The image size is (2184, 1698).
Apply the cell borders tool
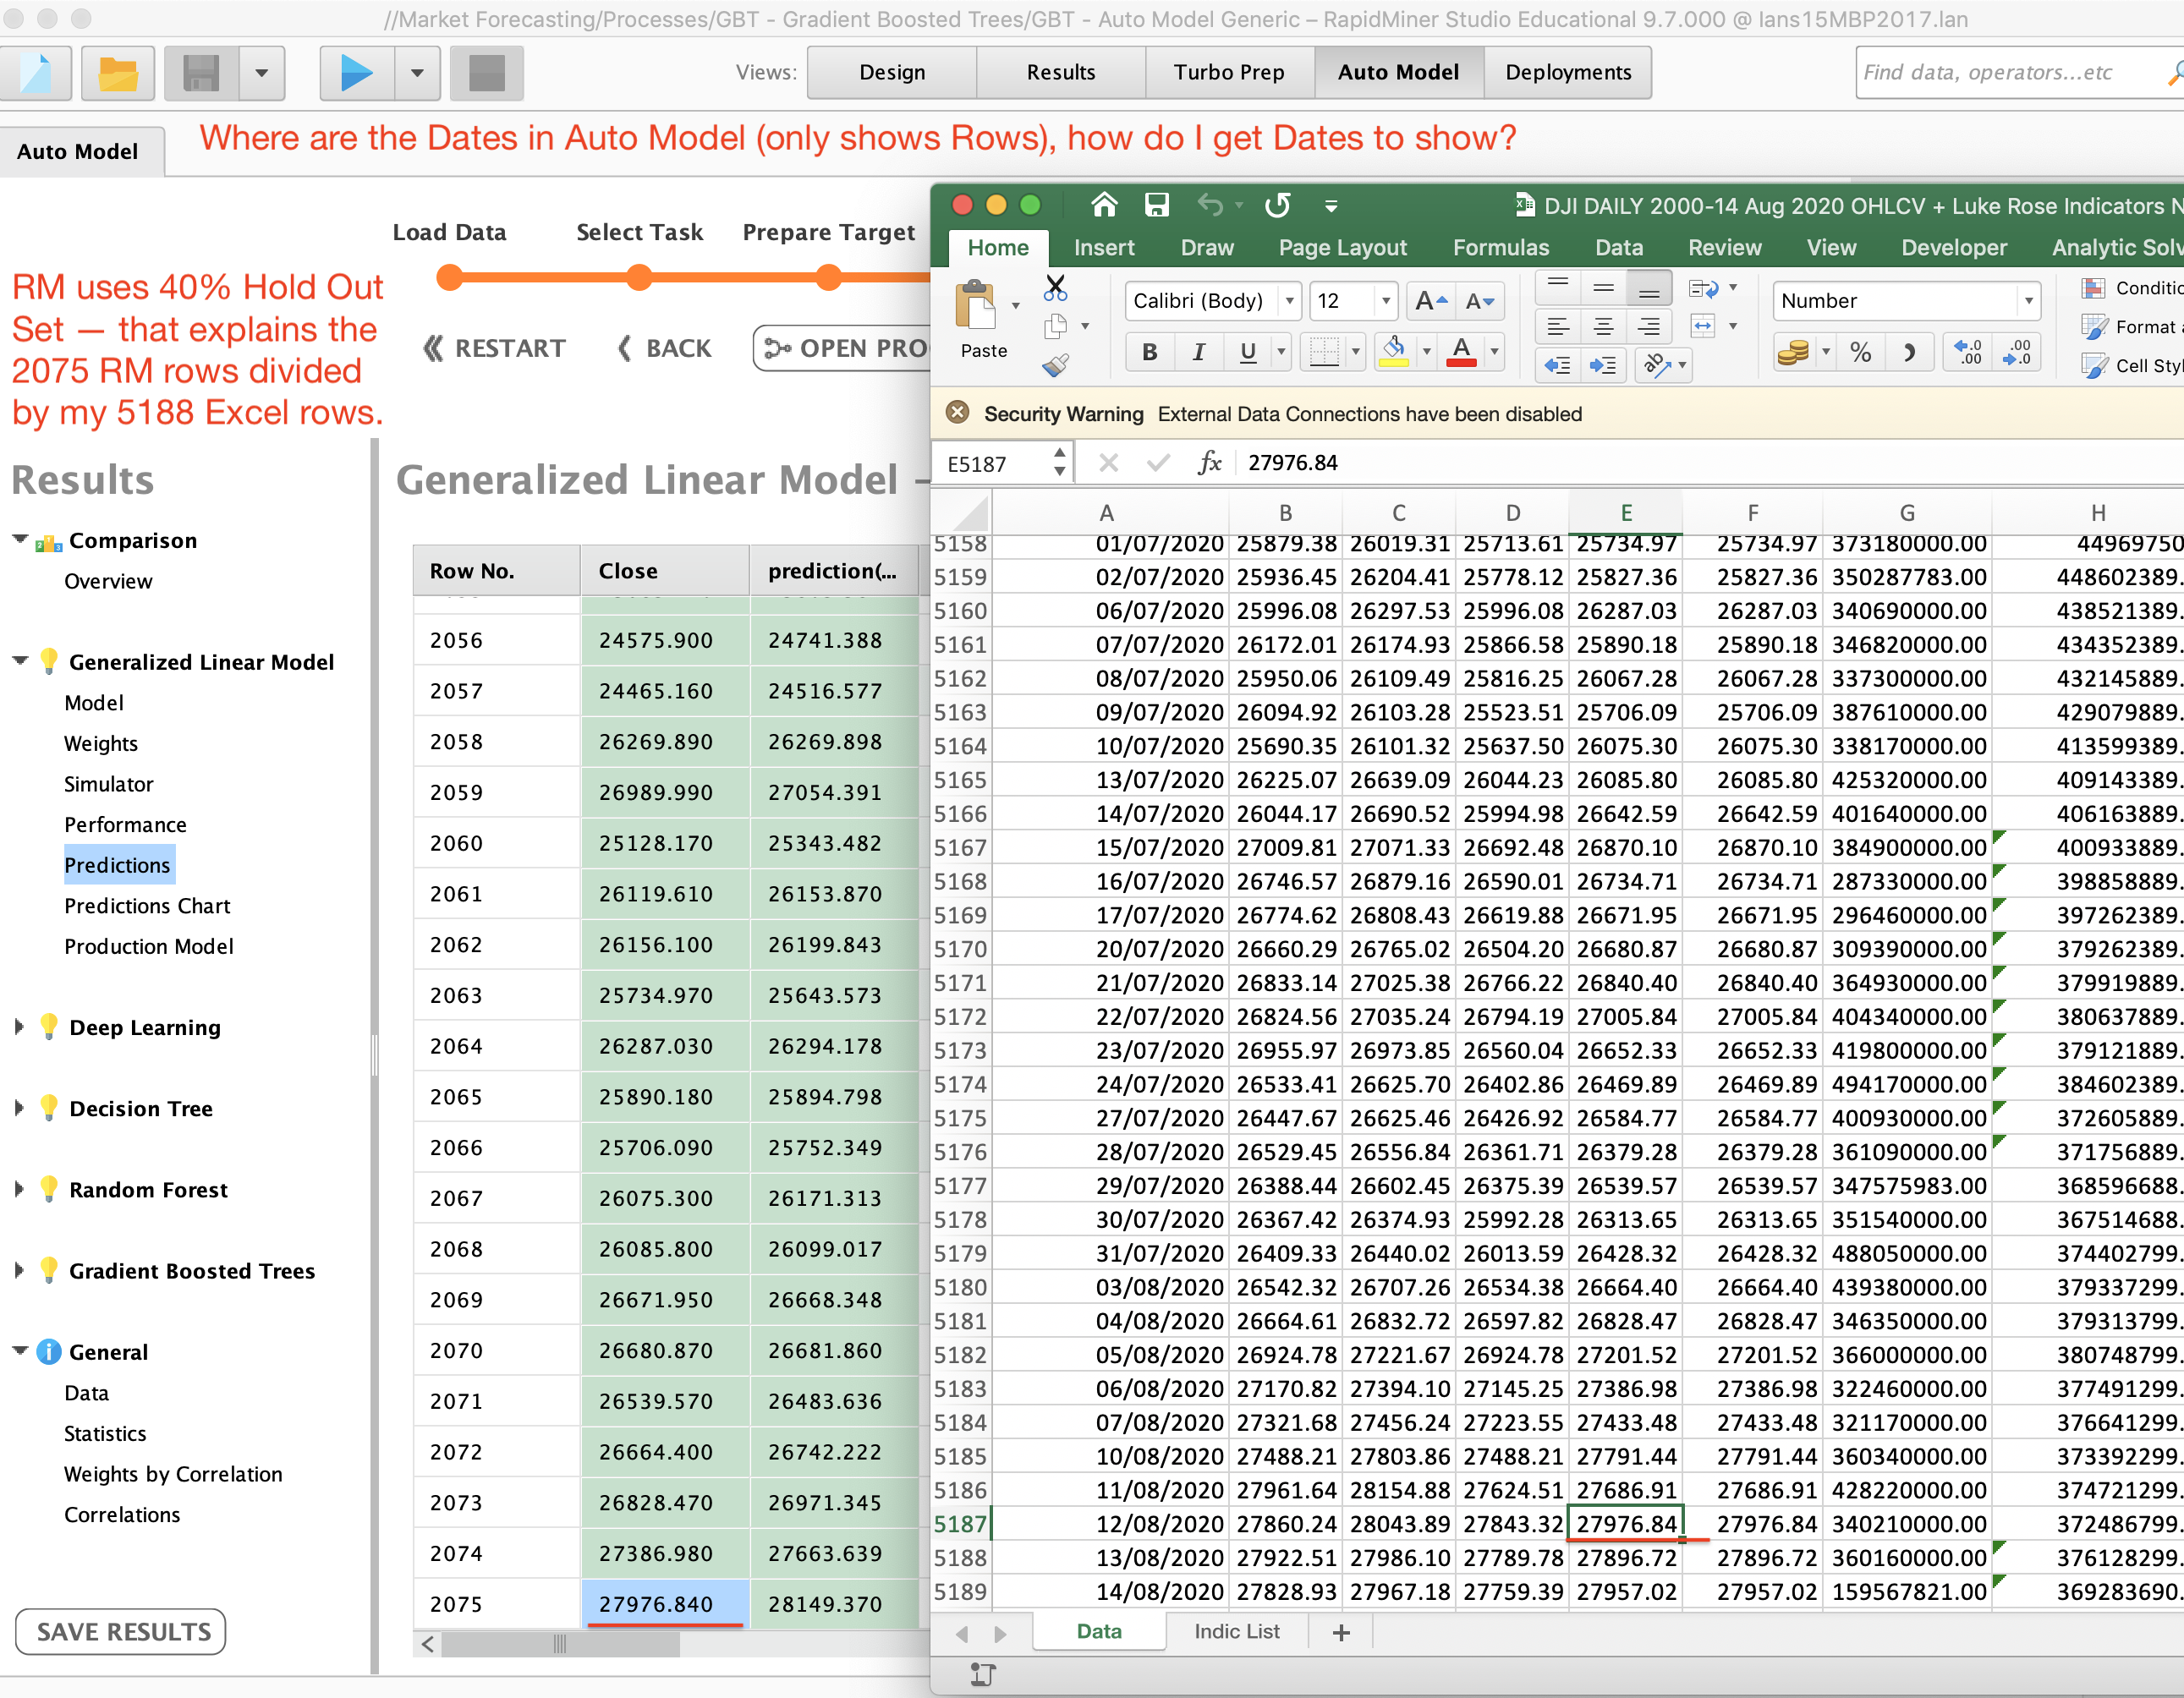pos(1324,352)
